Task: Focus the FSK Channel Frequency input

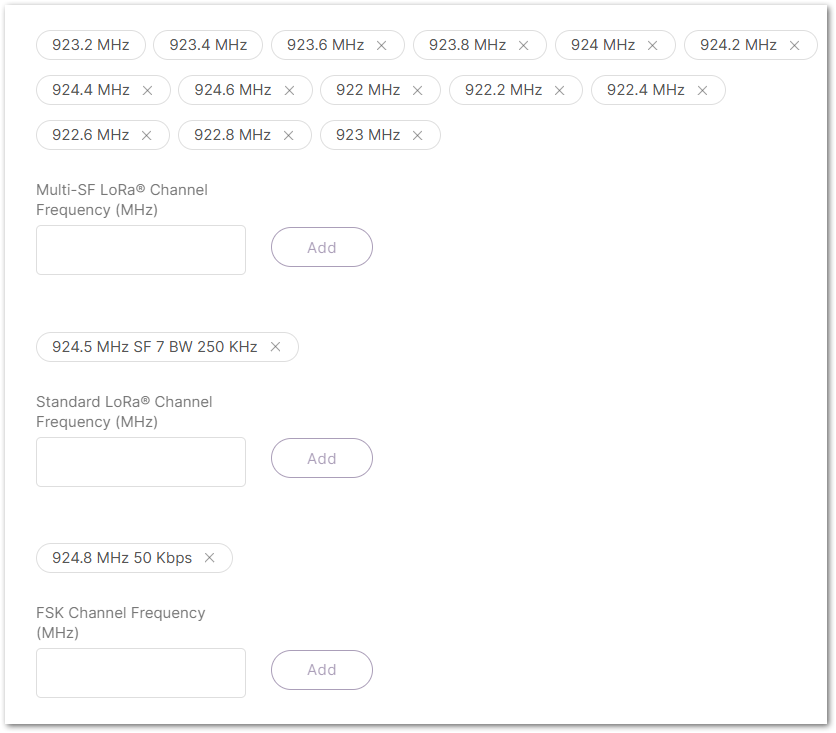Action: pos(141,673)
